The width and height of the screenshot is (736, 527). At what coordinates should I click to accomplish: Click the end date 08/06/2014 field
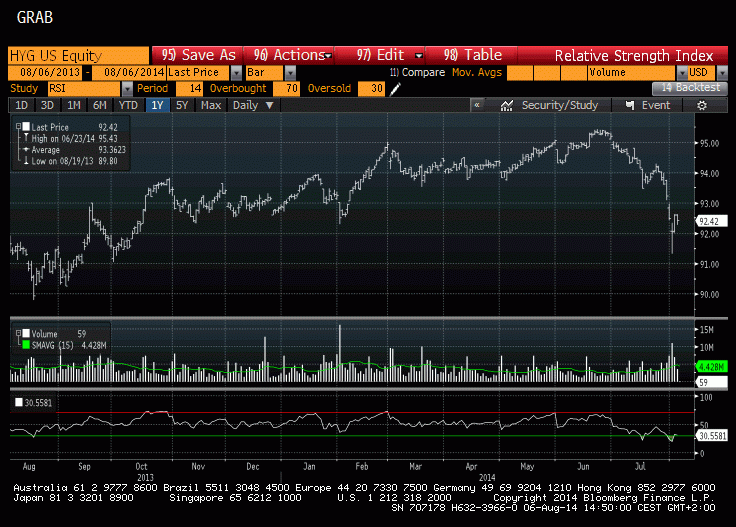[x=129, y=73]
